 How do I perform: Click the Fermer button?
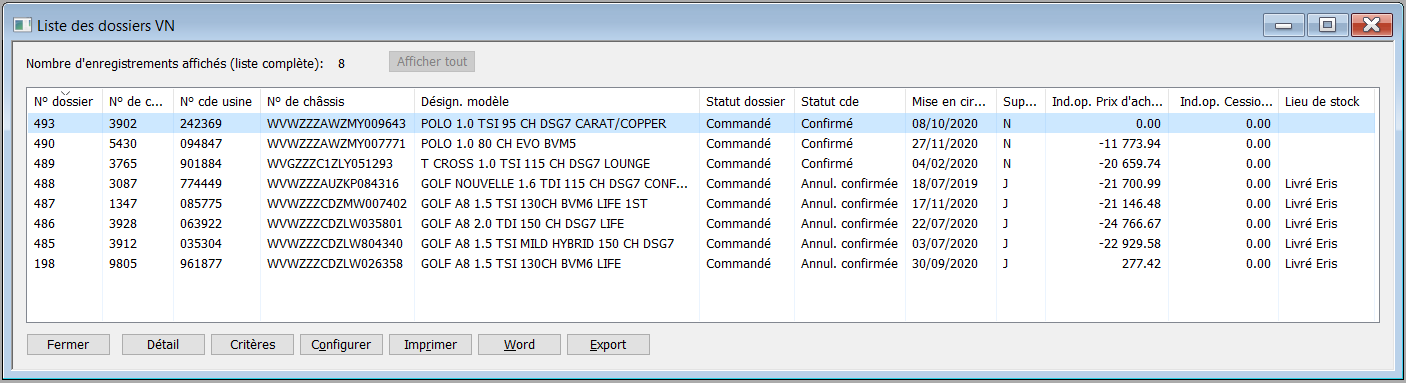(x=69, y=344)
